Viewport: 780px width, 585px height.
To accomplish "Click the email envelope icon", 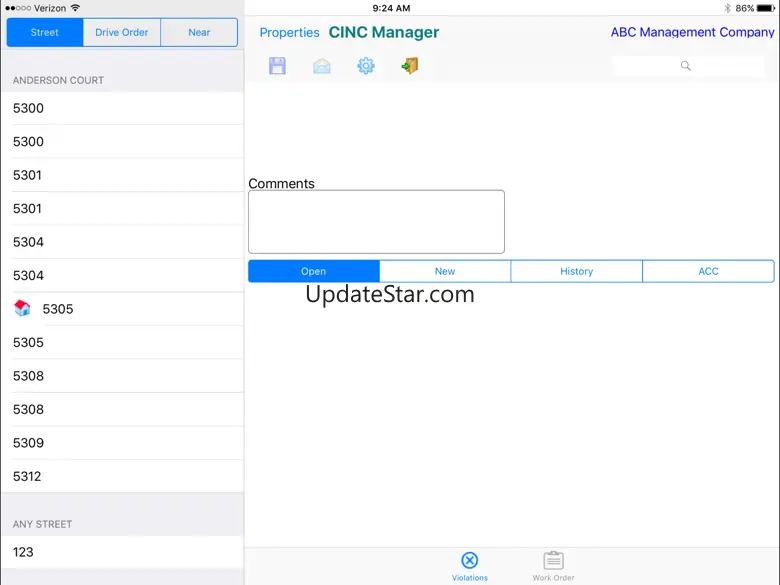I will point(322,66).
